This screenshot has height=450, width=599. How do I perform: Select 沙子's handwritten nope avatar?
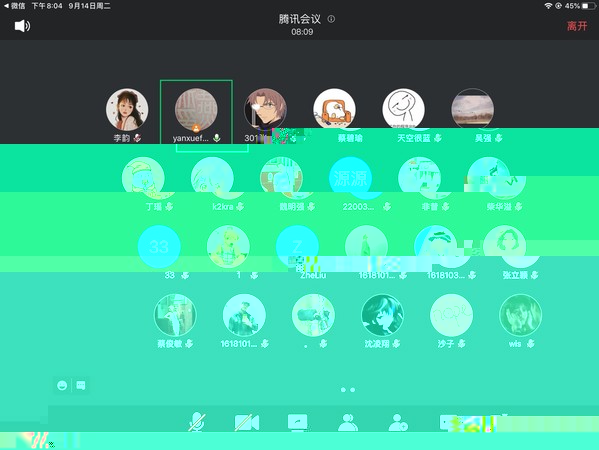click(x=452, y=315)
